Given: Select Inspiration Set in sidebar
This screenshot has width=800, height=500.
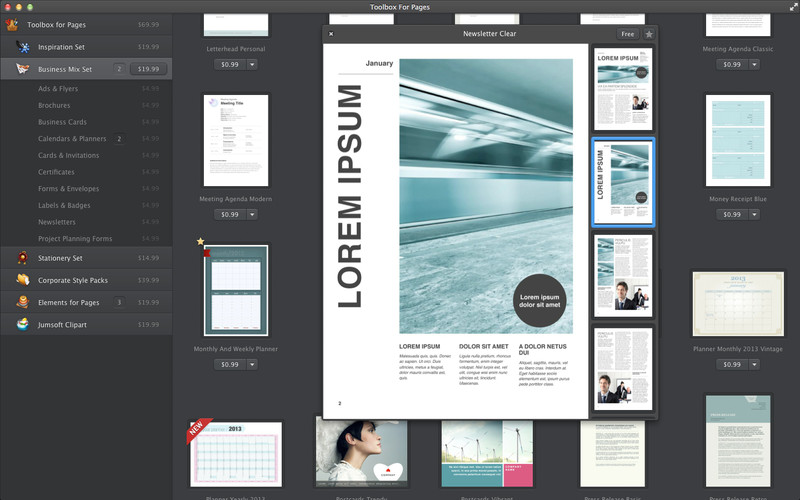Looking at the screenshot, I should tap(86, 47).
